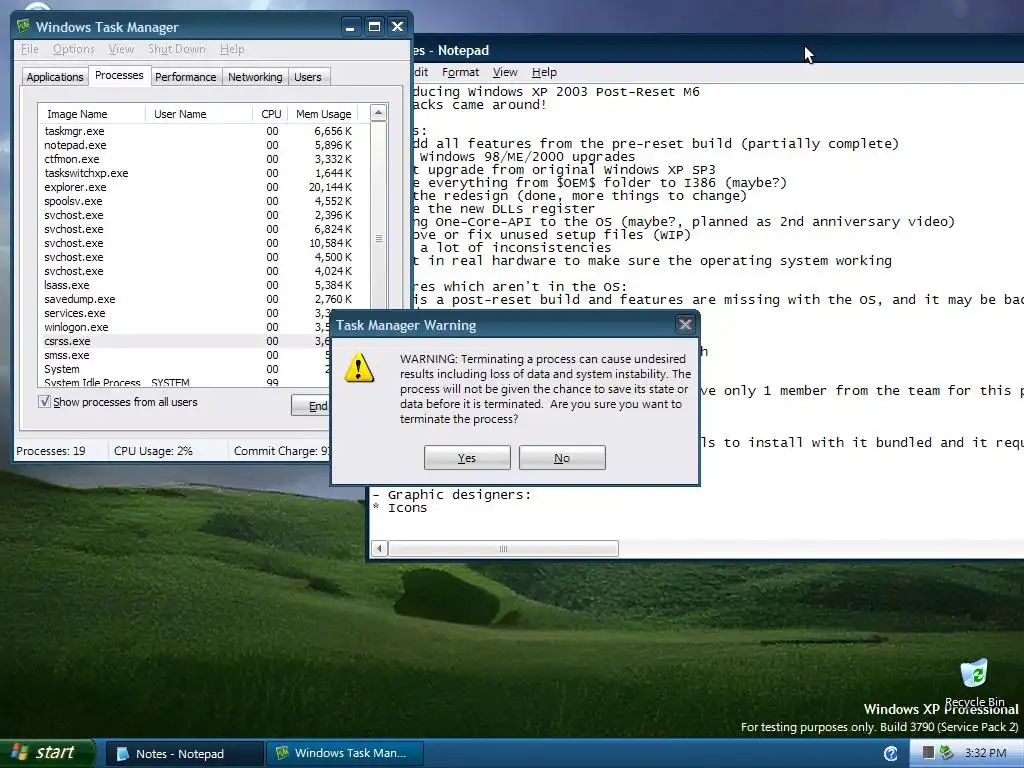Click Notepad horizontal scrollbar left arrow
1024x768 pixels.
(x=379, y=549)
